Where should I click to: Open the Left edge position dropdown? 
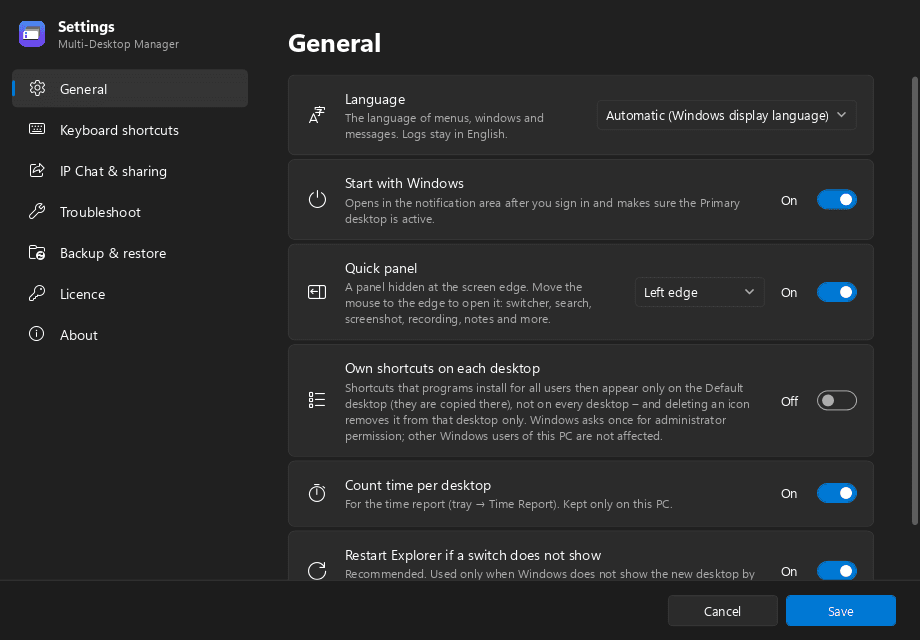699,292
